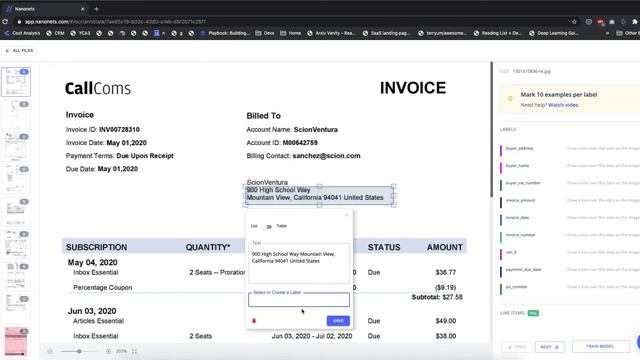Select the invoice_amount label

(x=520, y=200)
